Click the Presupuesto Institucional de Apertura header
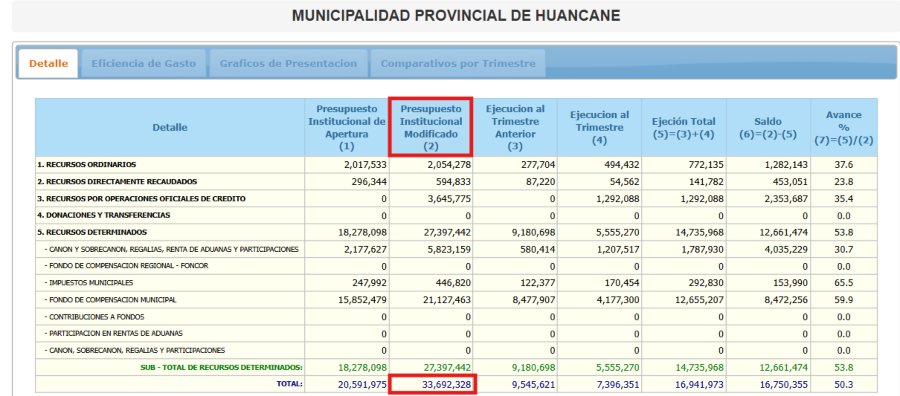 [x=347, y=127]
